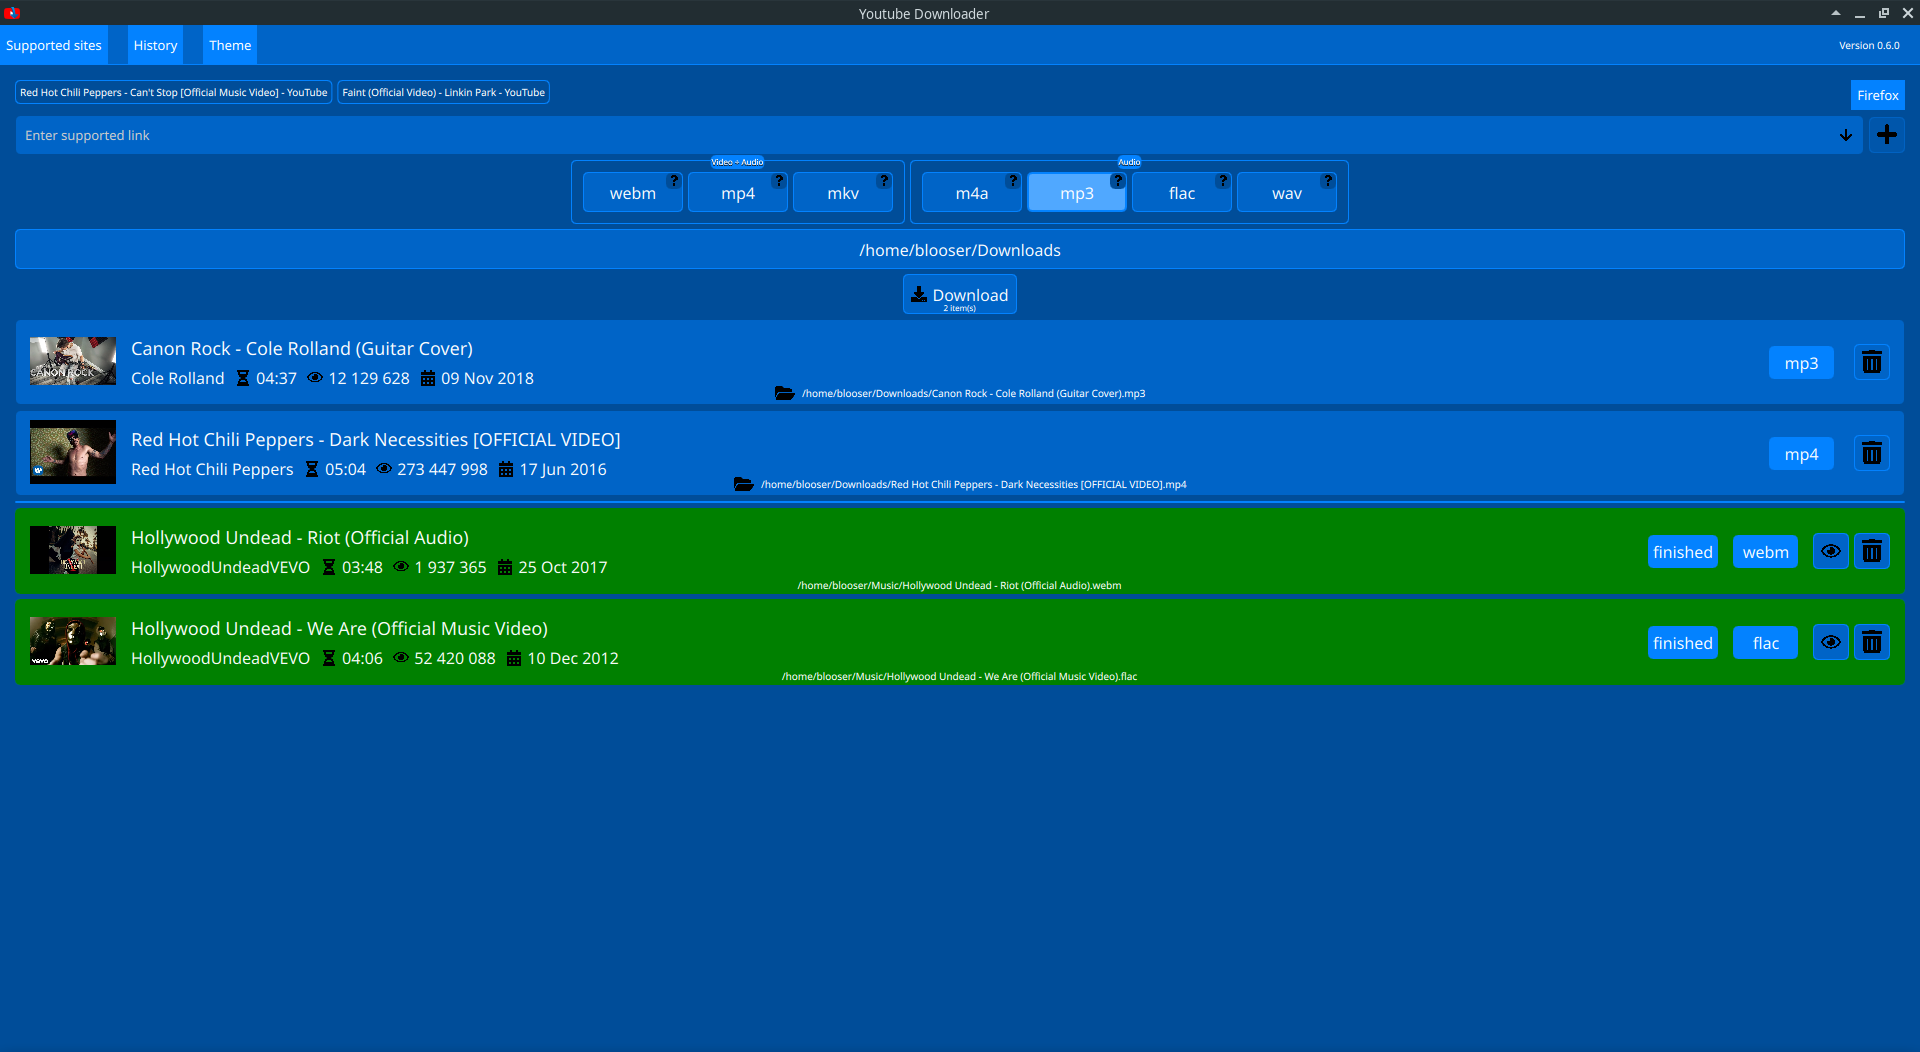The image size is (1920, 1052).
Task: Click the Riot webm file path text
Action: (x=959, y=585)
